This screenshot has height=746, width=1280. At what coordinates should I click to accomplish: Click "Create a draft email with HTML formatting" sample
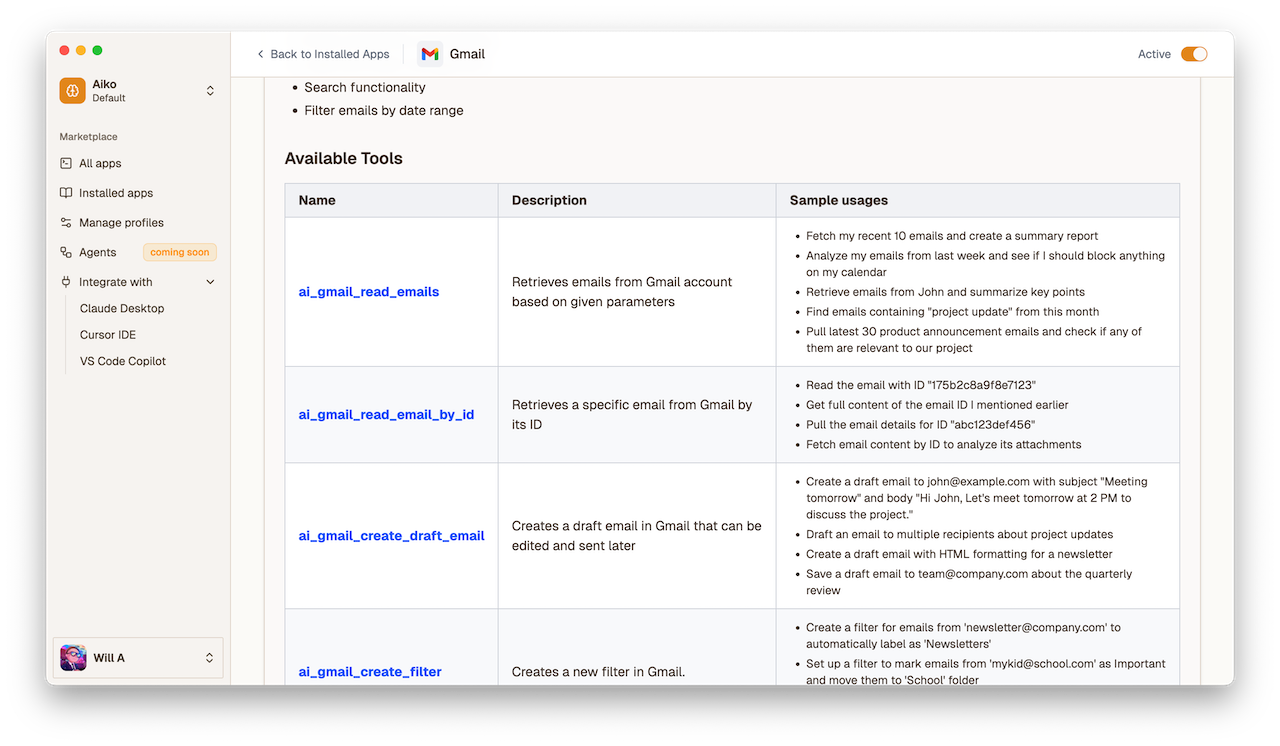pyautogui.click(x=959, y=554)
